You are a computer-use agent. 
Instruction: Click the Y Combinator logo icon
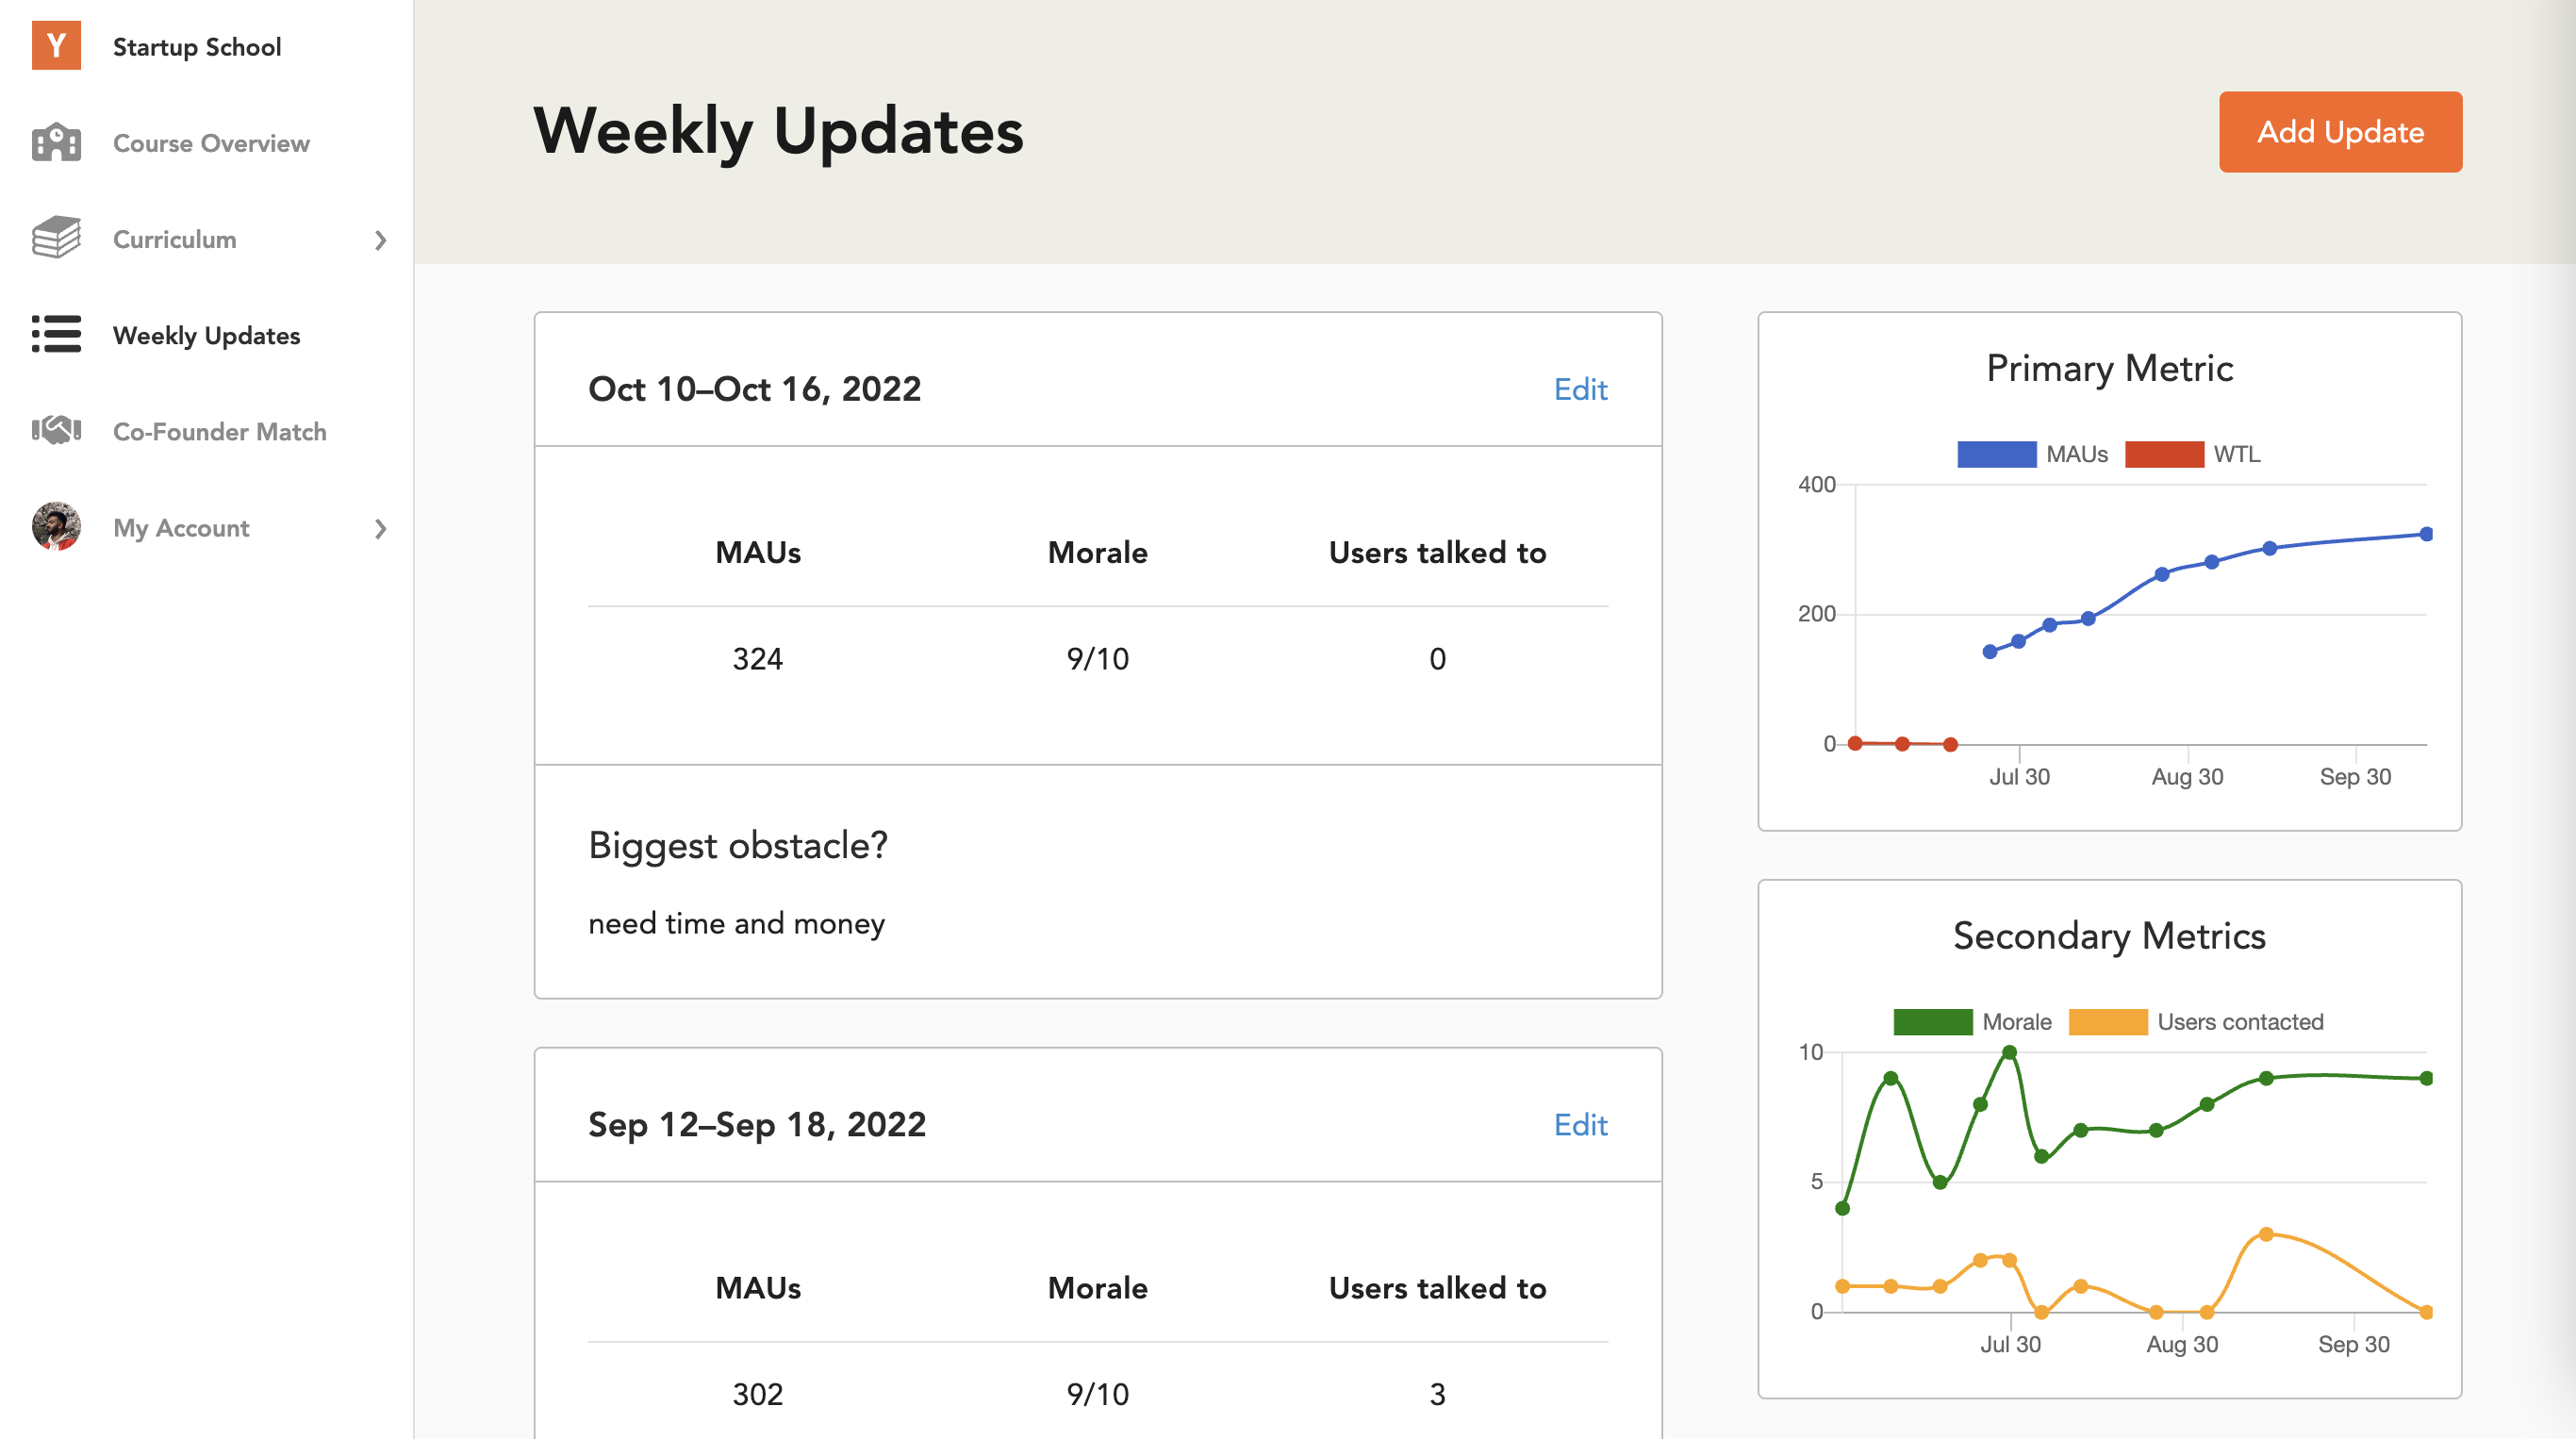click(x=56, y=45)
